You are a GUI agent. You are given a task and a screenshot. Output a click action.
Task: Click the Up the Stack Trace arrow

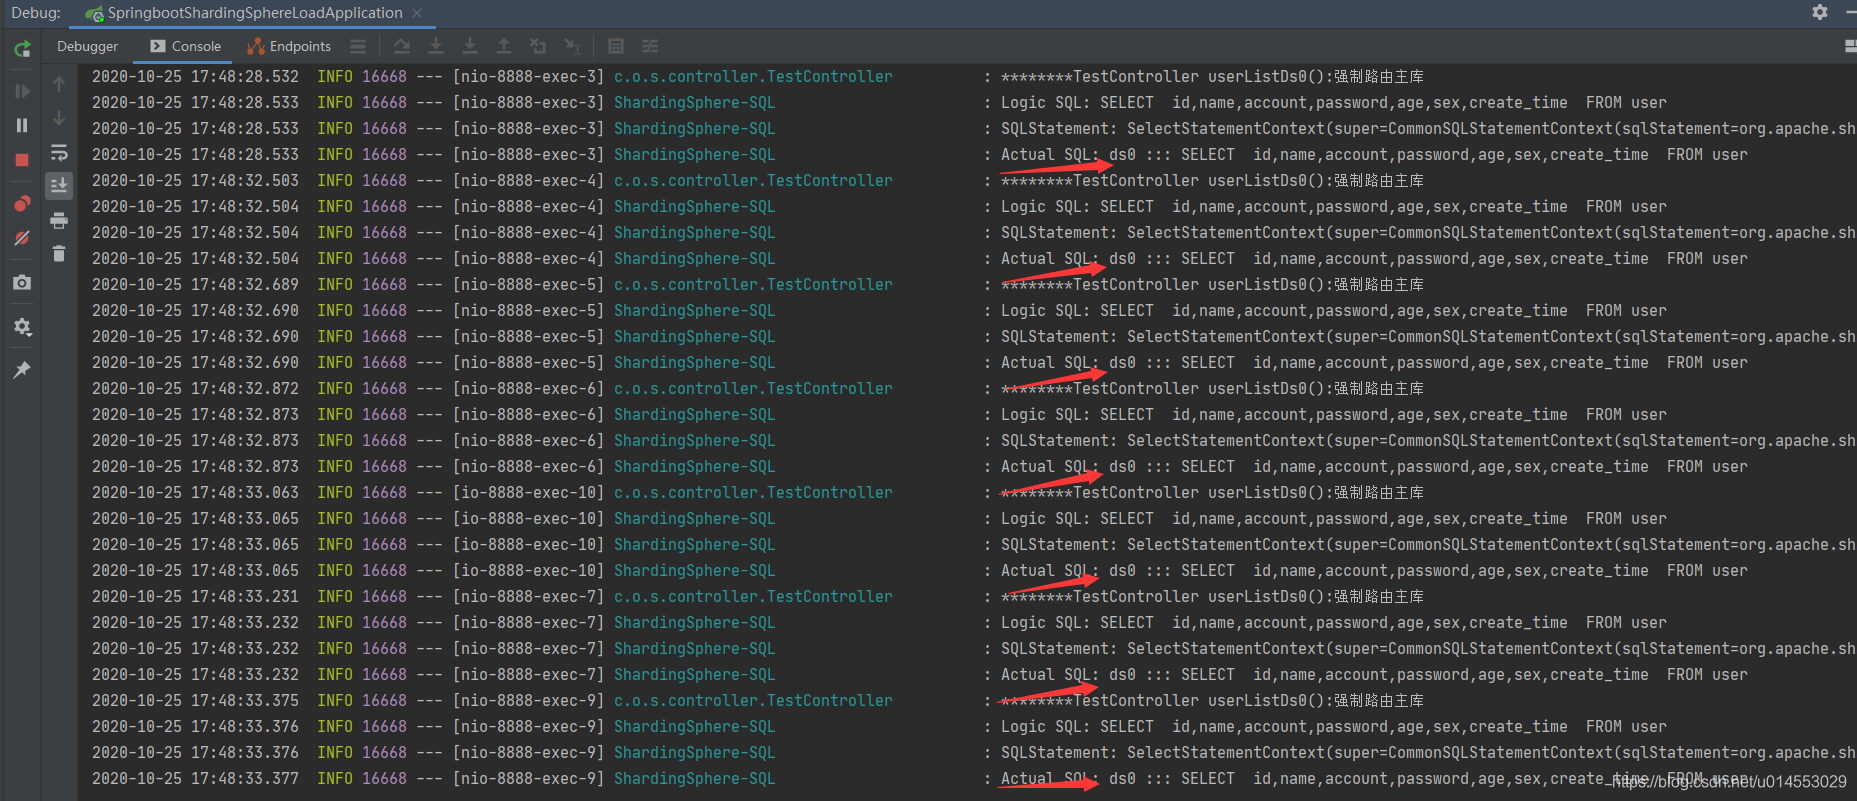pyautogui.click(x=59, y=84)
